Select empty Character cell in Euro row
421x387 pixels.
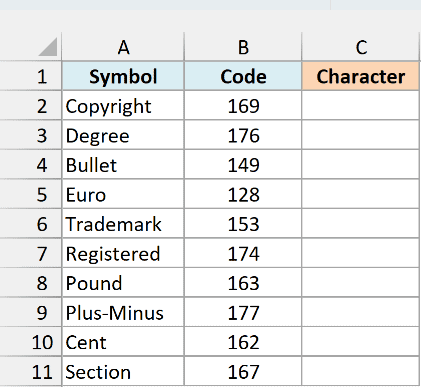(361, 194)
